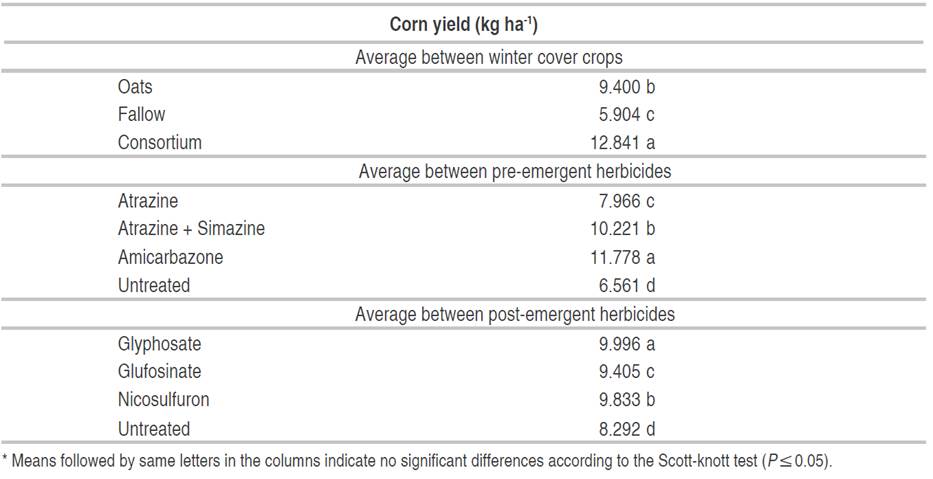Select the Consortium row label
Screen dimensions: 933x479
[x=159, y=142]
